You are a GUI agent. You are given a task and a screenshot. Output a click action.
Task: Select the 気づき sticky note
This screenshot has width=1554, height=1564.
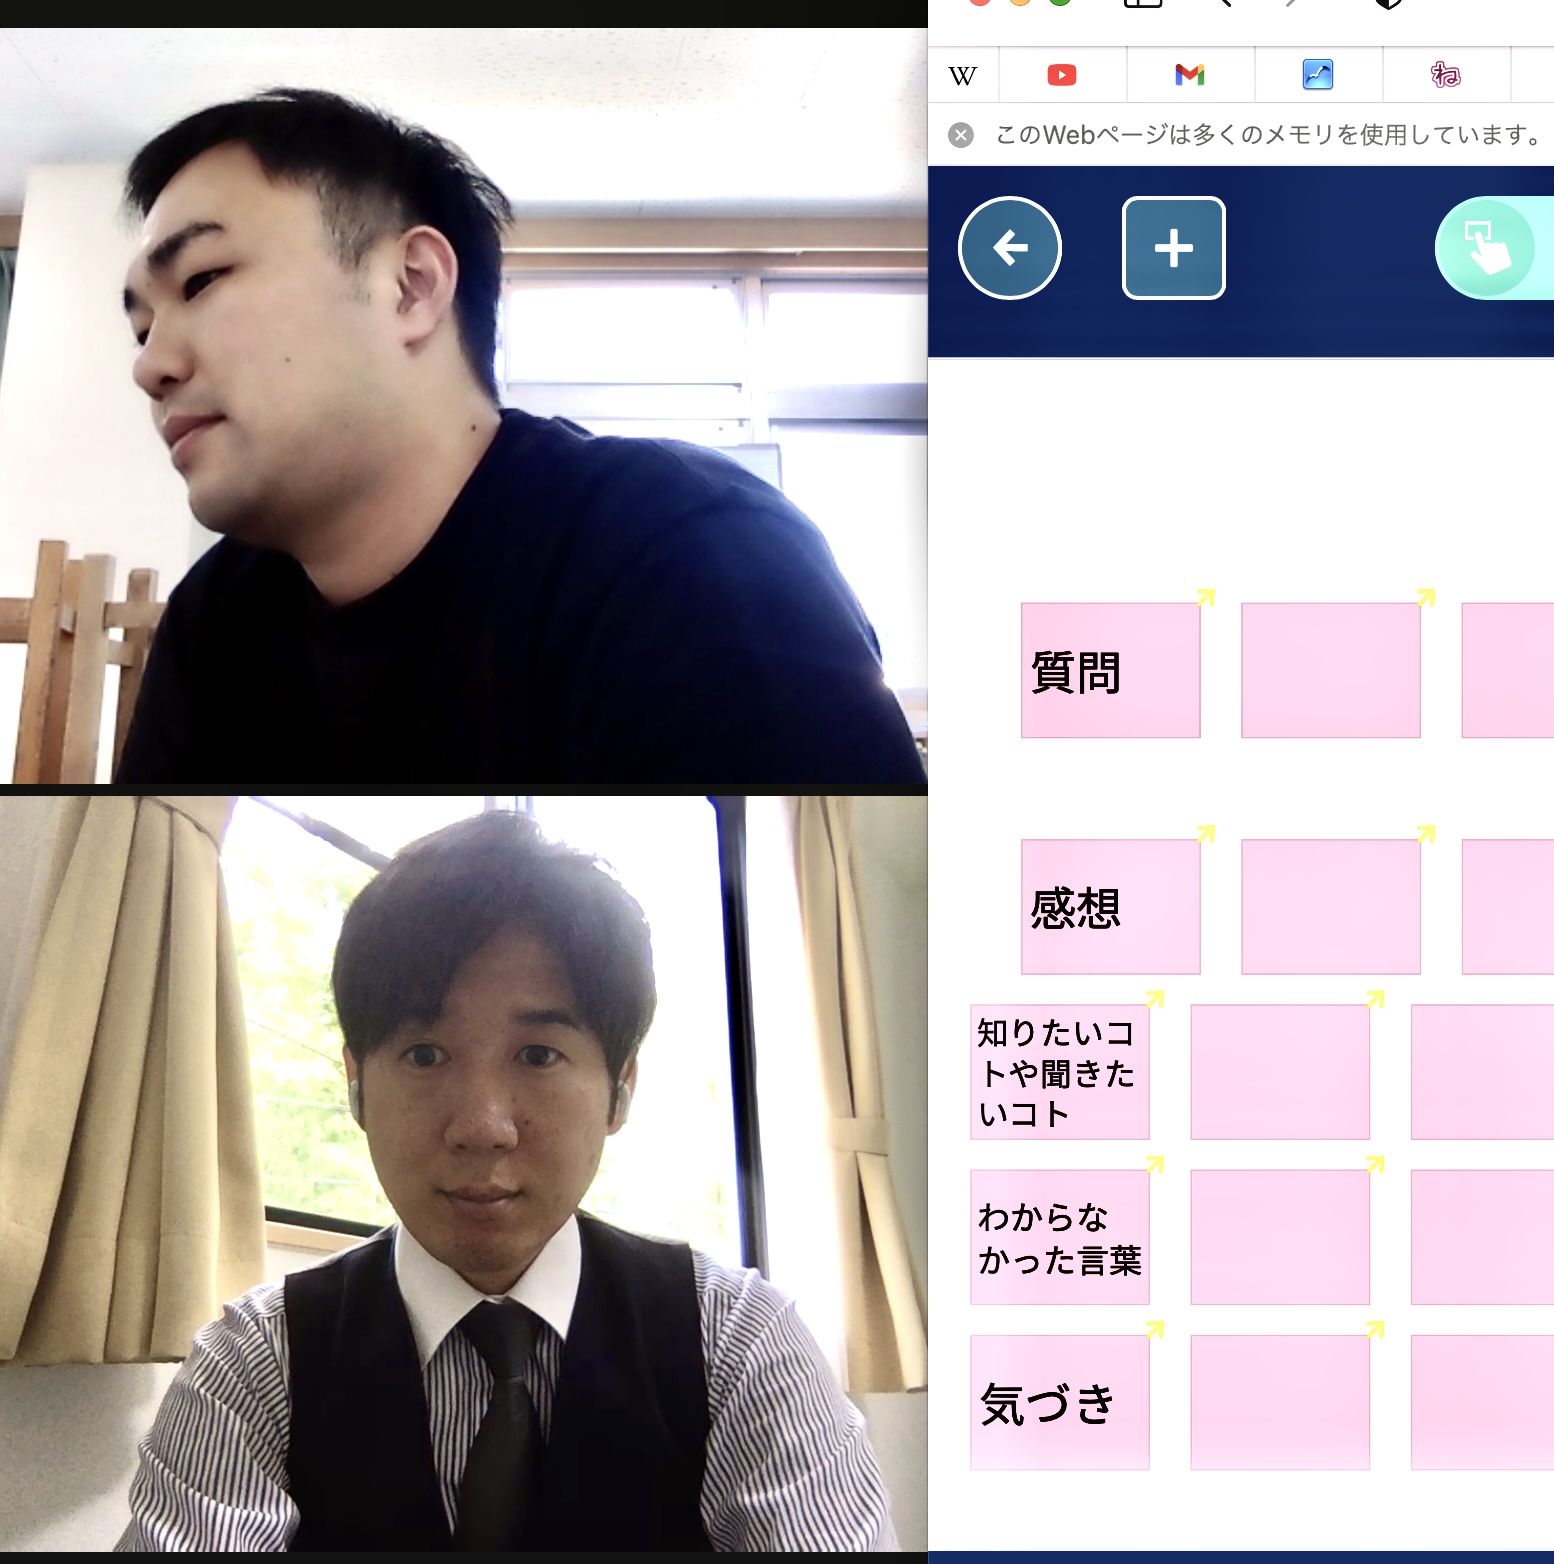point(1060,1402)
